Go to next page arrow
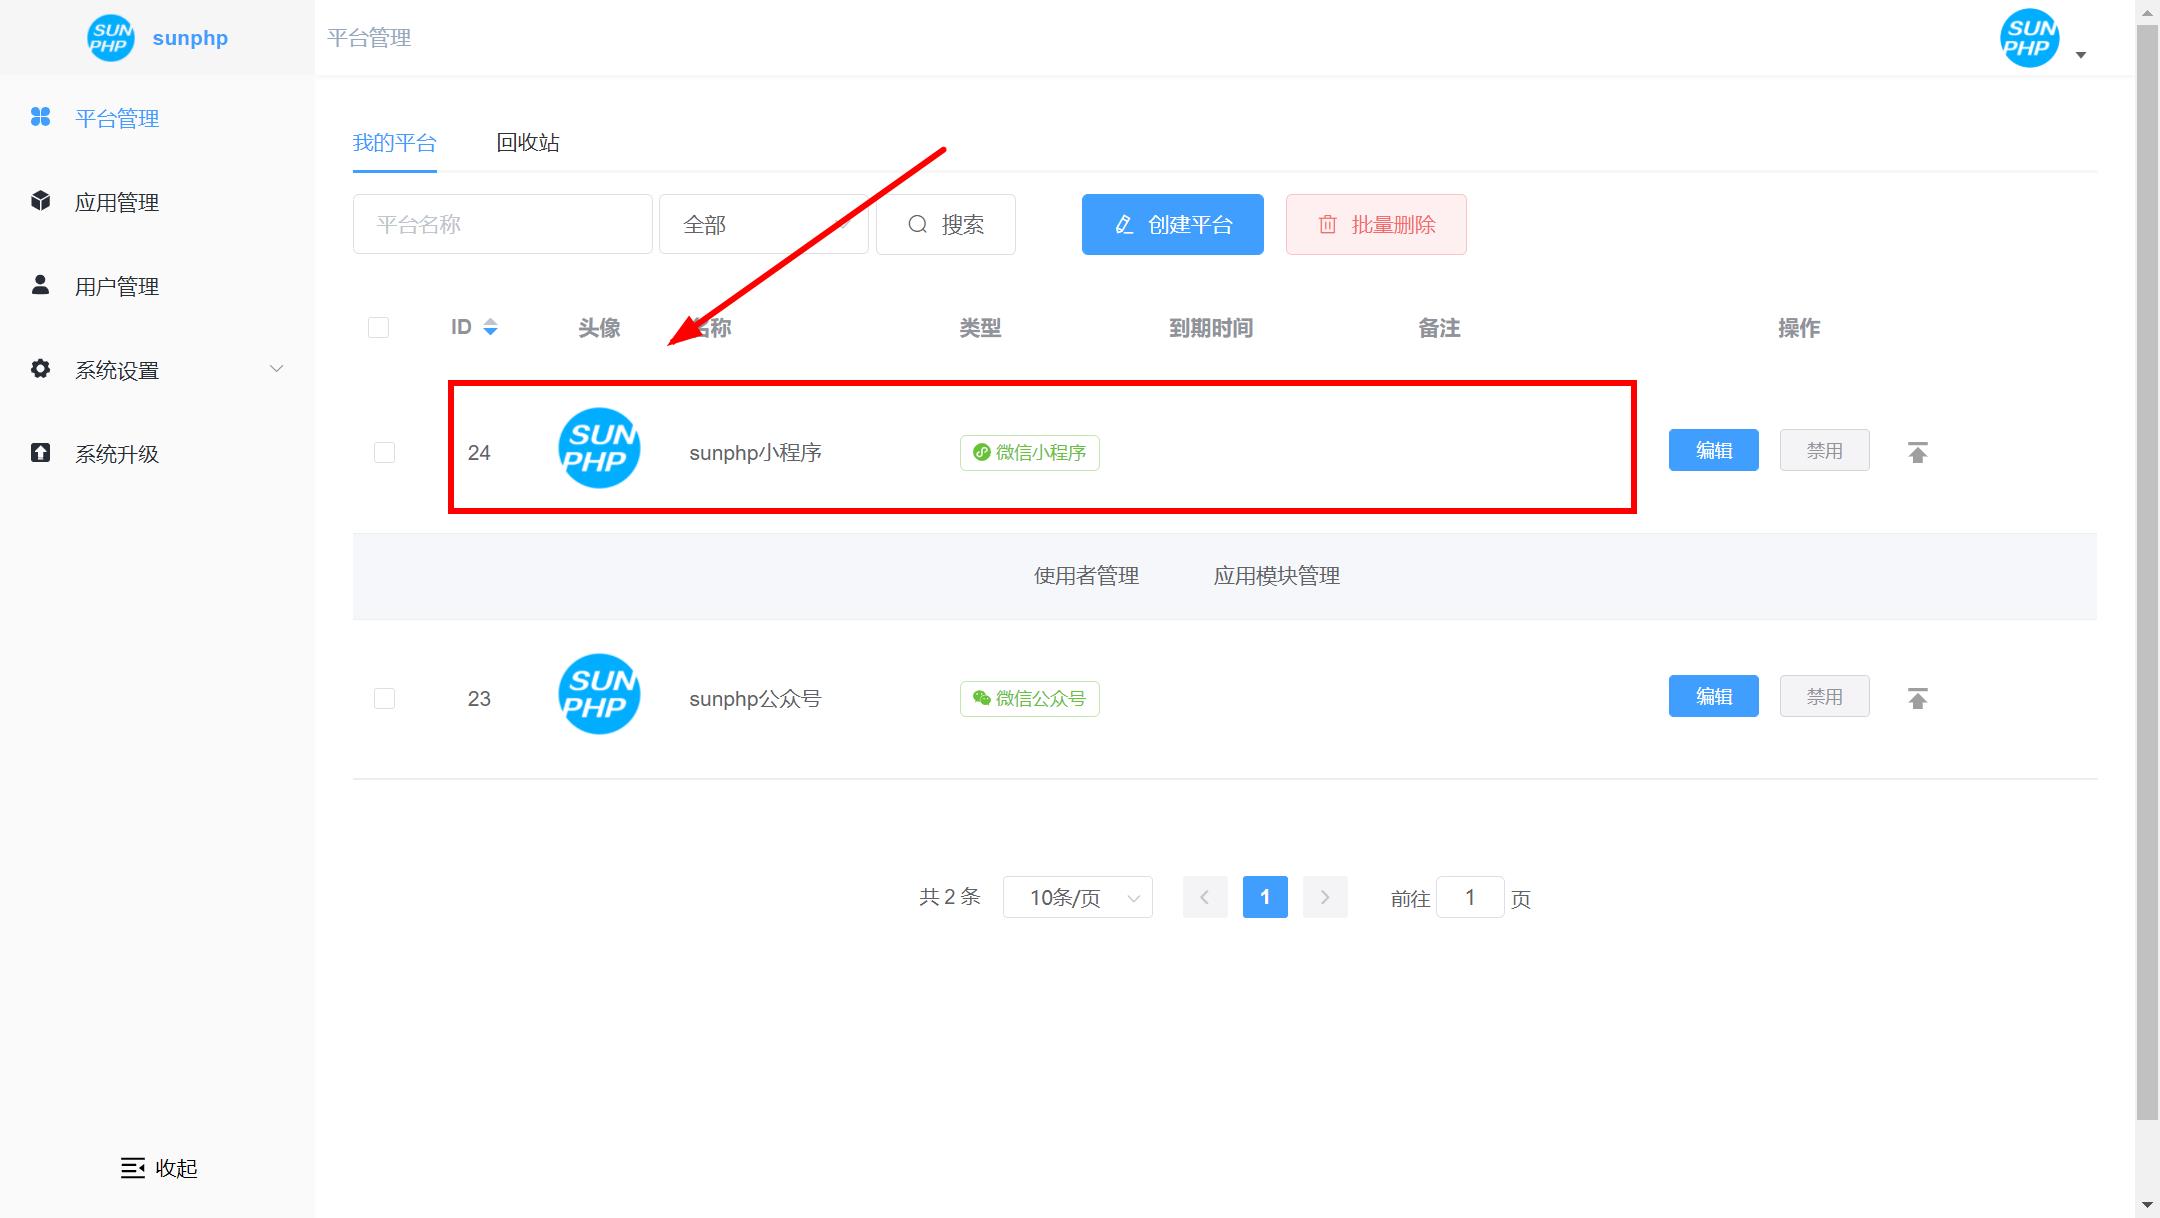2160x1218 pixels. pos(1325,897)
